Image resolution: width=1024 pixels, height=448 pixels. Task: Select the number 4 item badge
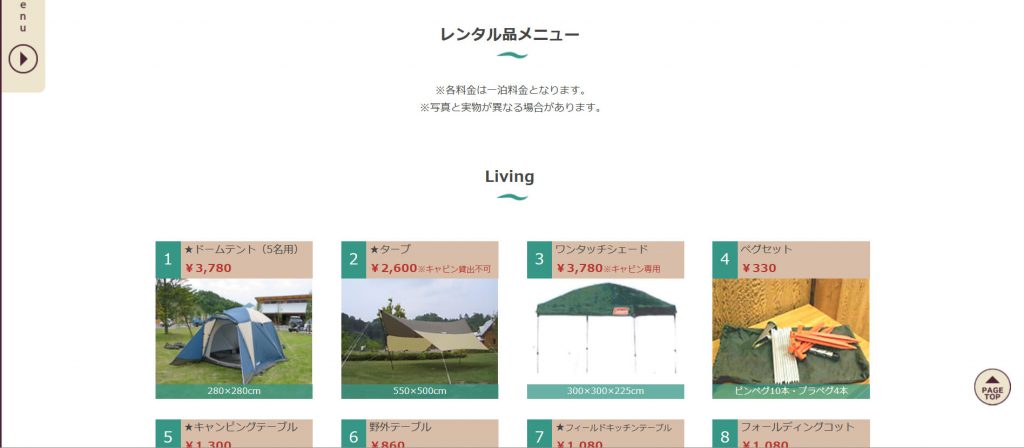tap(725, 260)
